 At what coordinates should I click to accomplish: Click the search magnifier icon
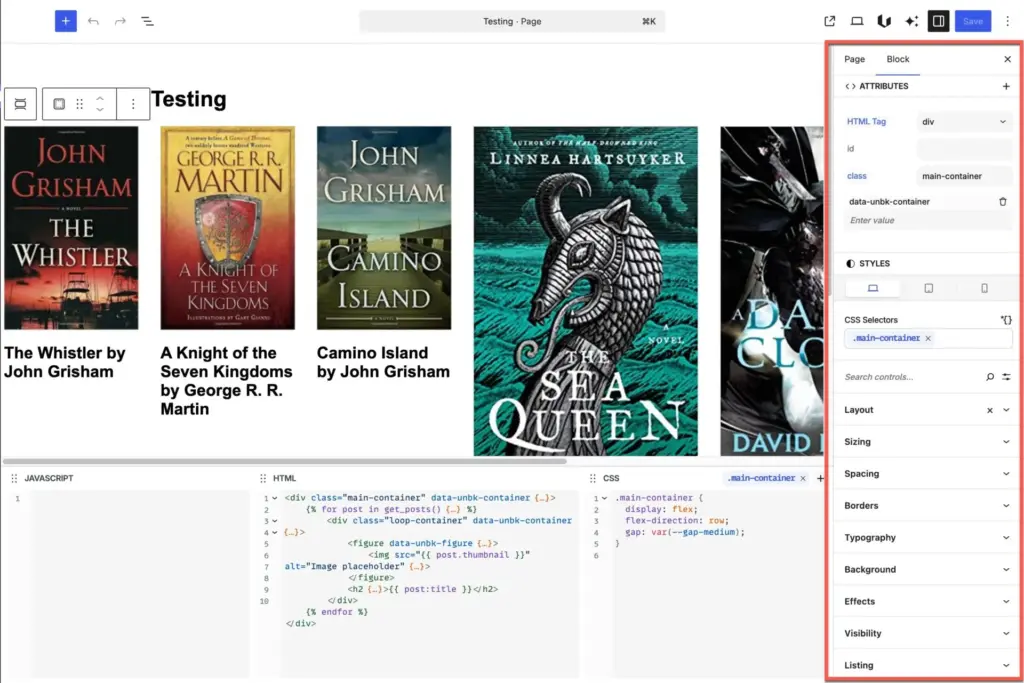(x=990, y=377)
